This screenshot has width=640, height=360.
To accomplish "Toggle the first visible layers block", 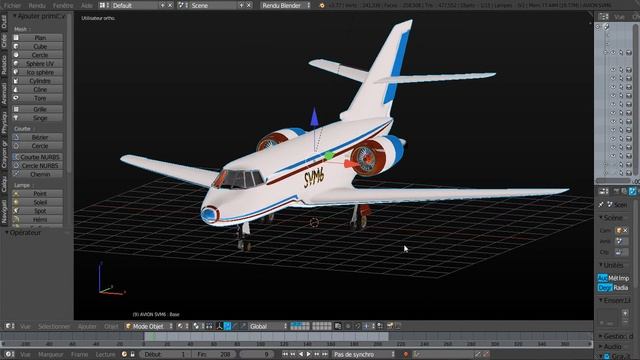I will pyautogui.click(x=300, y=326).
